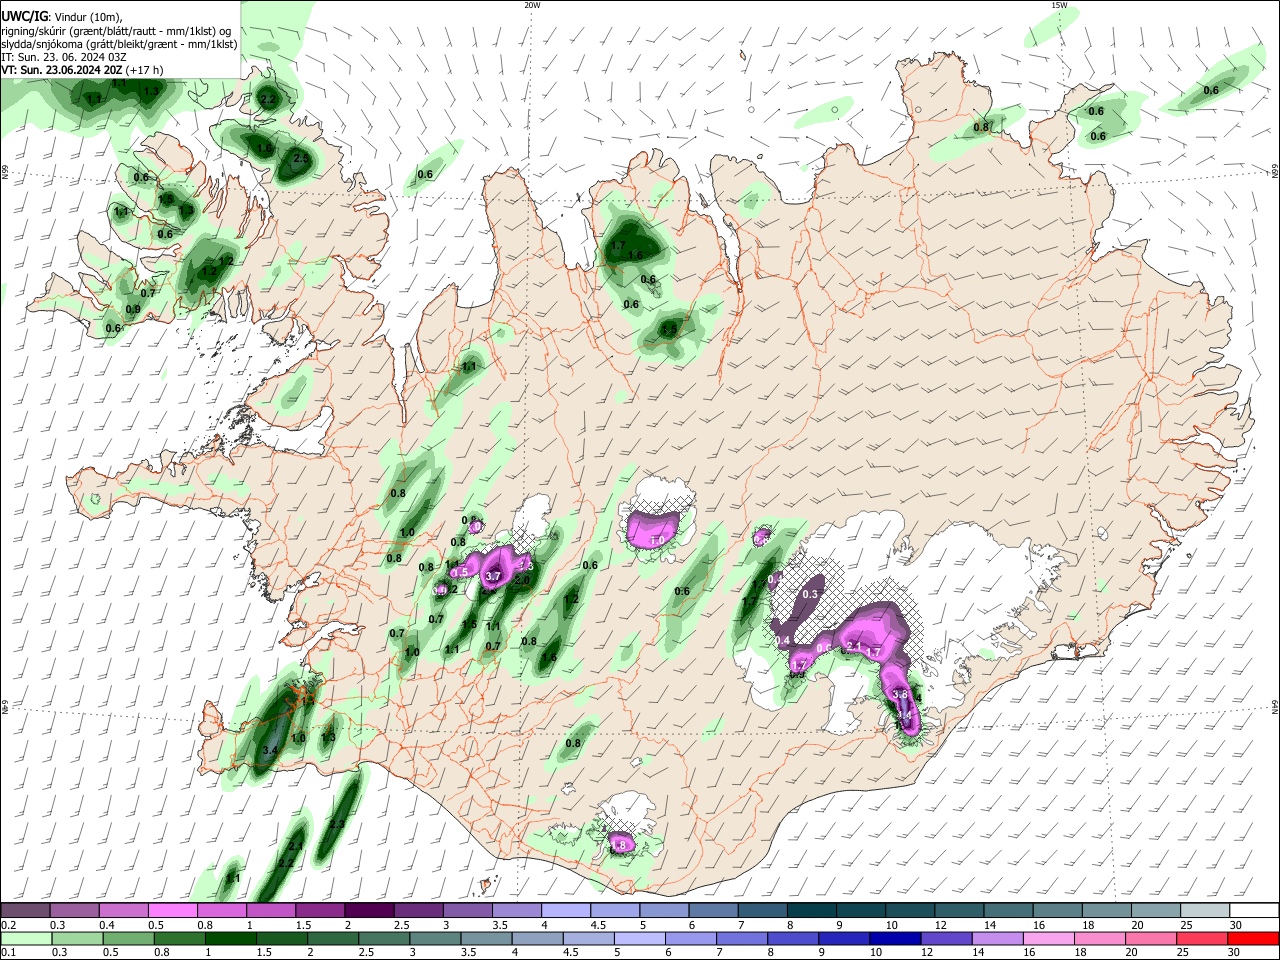Select dark purple upper swatch between 2 and 2.5

[369, 911]
